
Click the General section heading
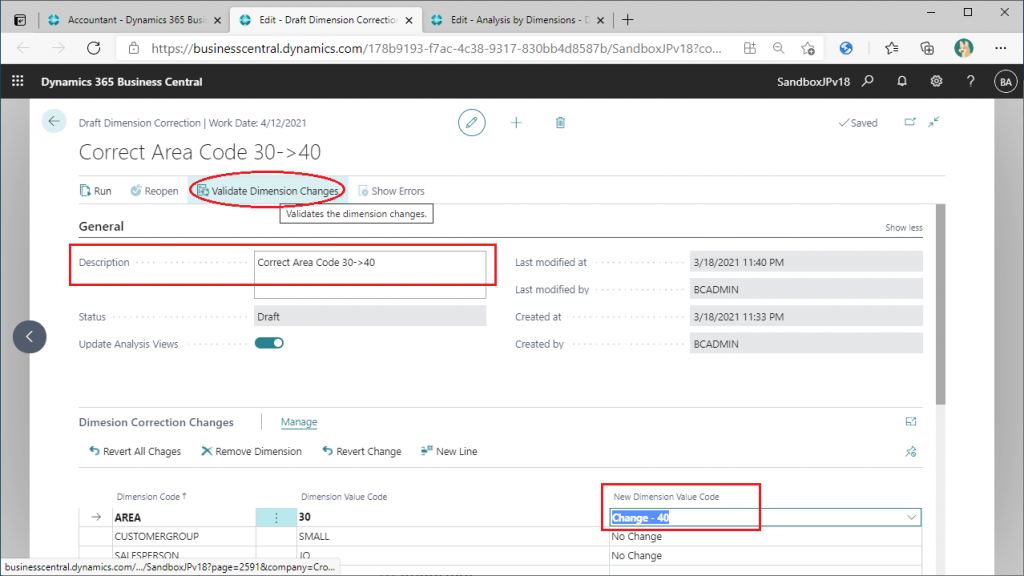pos(101,227)
